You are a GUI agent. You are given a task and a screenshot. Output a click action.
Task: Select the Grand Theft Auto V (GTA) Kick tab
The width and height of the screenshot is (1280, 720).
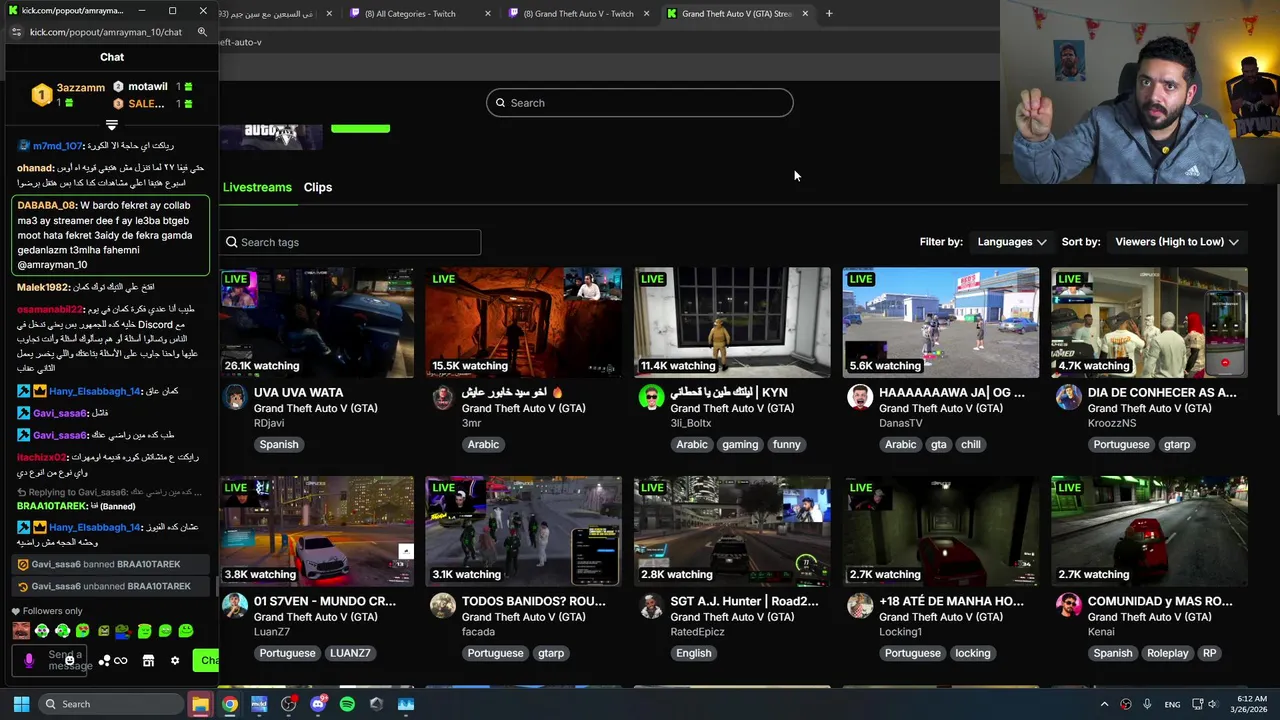point(737,14)
